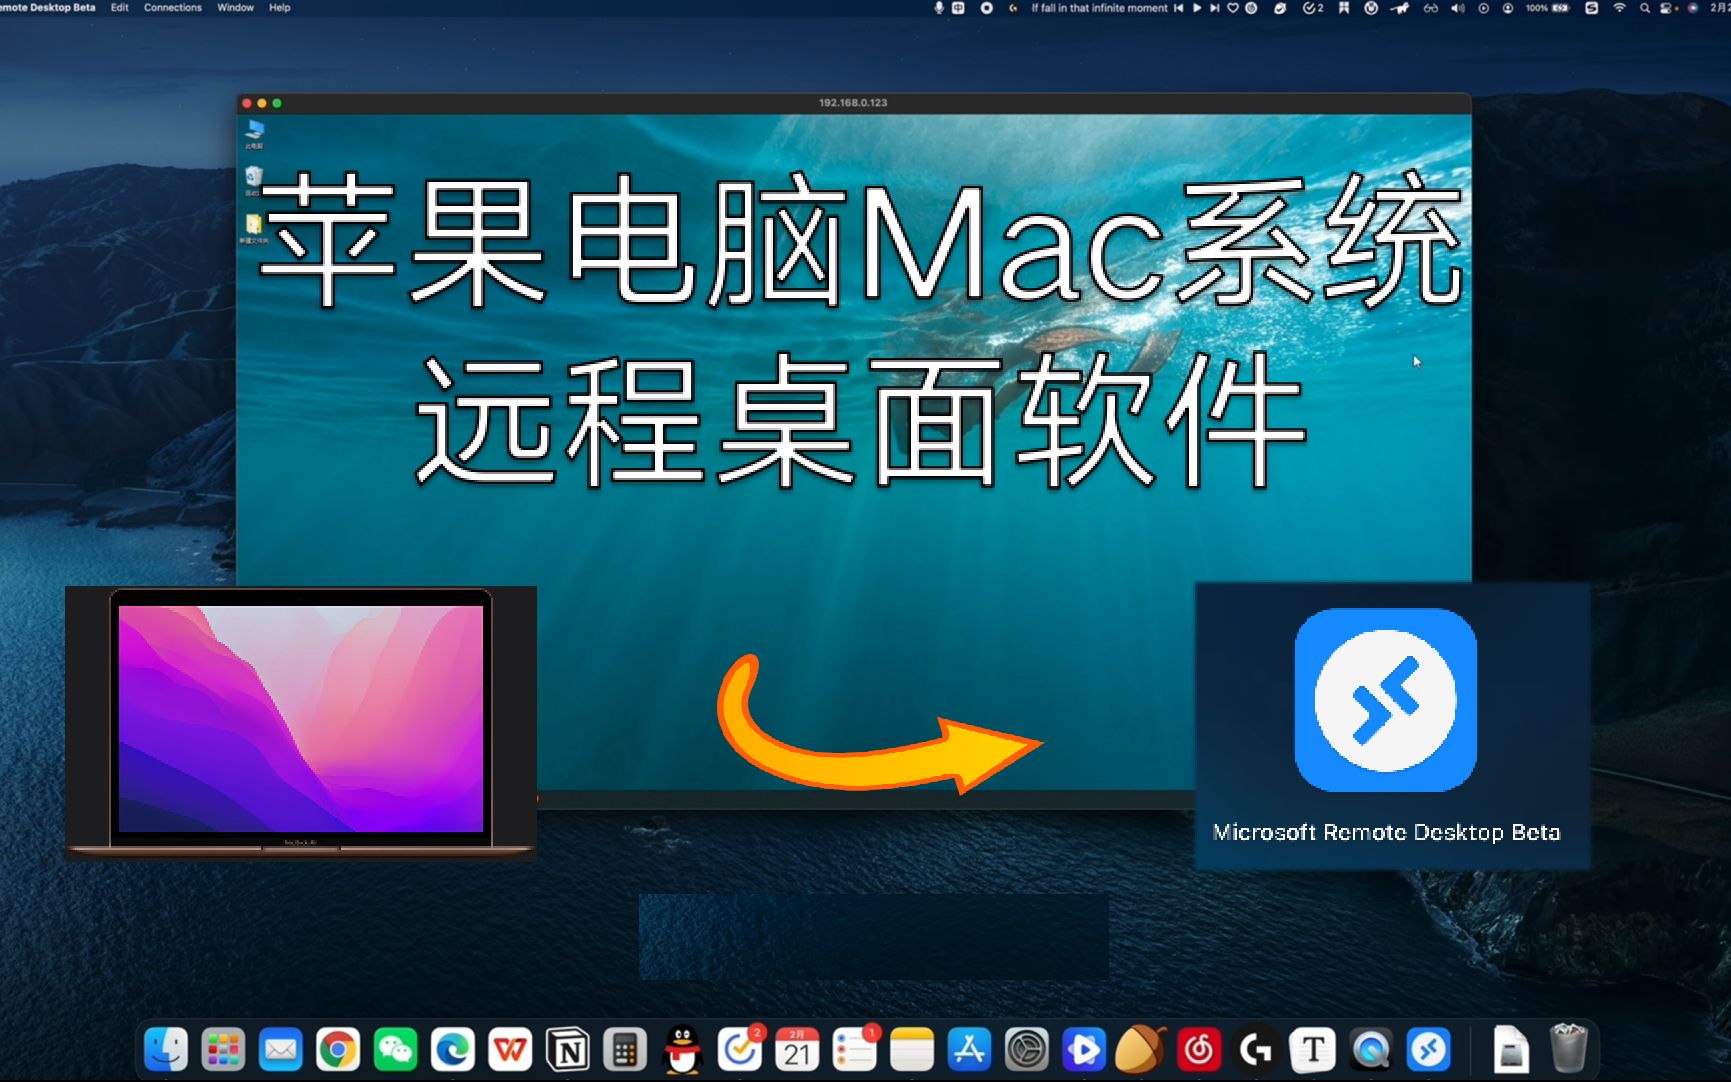This screenshot has width=1731, height=1082.
Task: Launch the App Store from Dock
Action: coord(969,1049)
